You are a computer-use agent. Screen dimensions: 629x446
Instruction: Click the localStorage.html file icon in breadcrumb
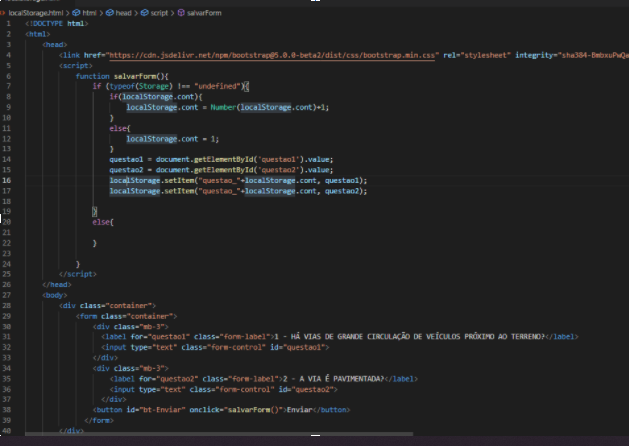click(2, 13)
